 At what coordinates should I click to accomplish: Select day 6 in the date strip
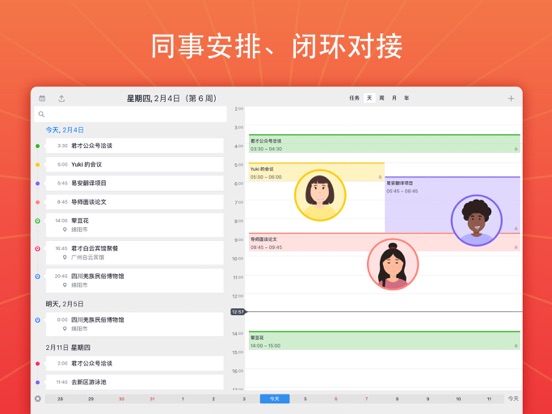point(336,399)
